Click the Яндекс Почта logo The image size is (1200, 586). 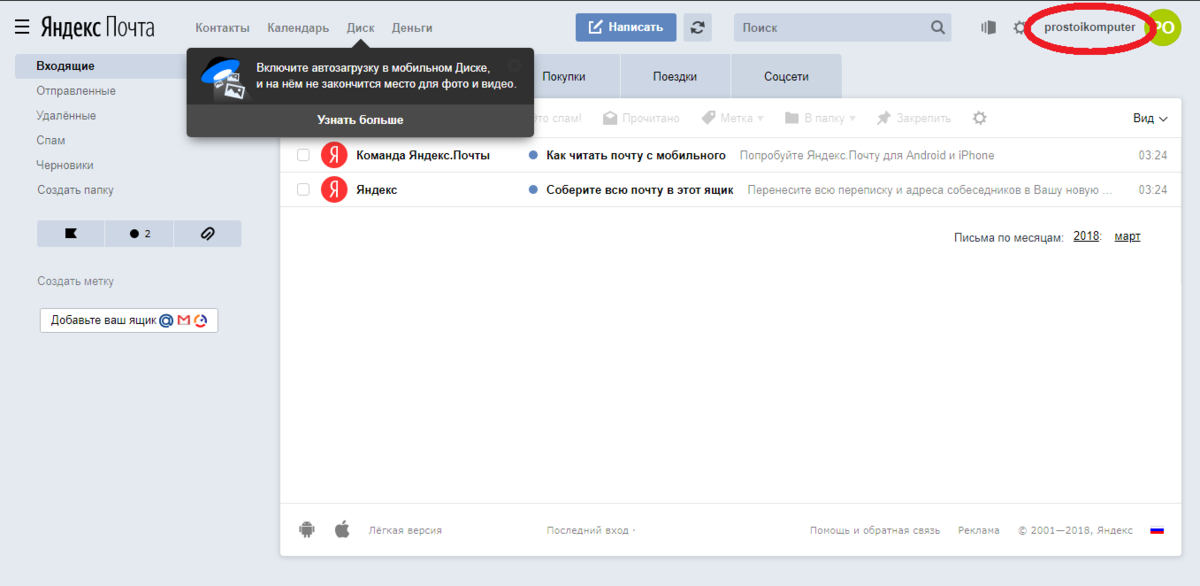97,27
